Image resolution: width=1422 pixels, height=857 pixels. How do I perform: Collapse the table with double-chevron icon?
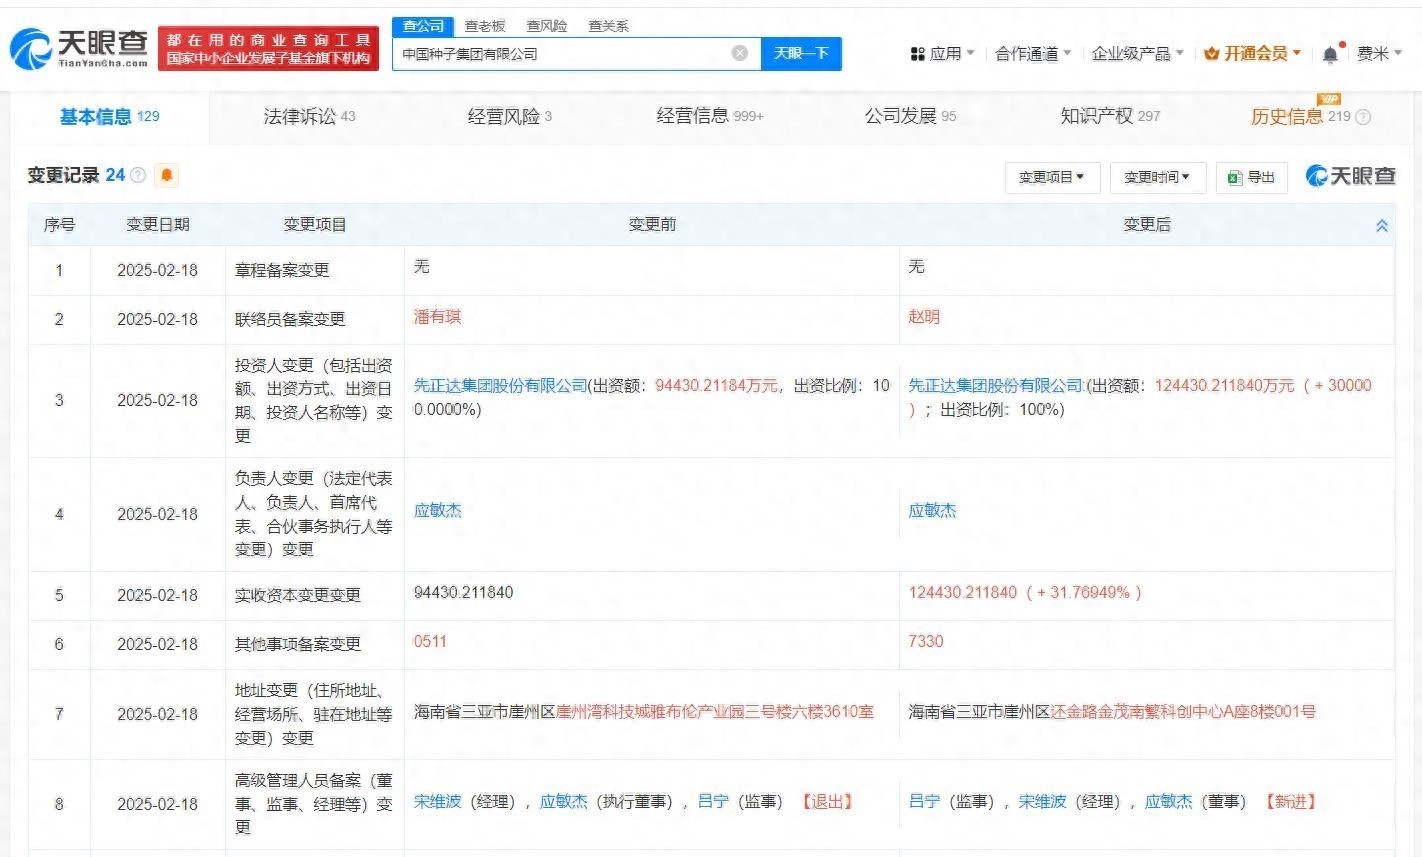(x=1381, y=226)
